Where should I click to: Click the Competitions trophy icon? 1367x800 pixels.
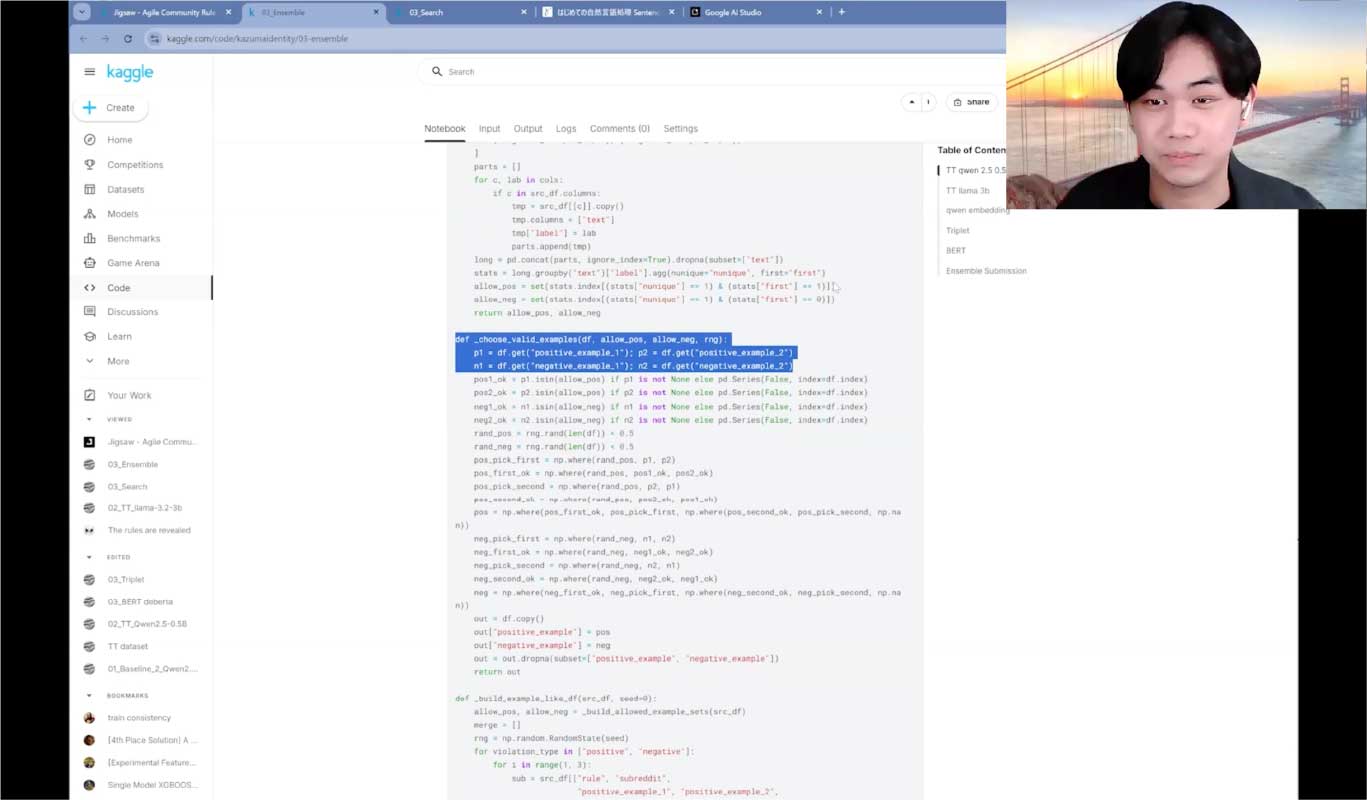[x=90, y=165]
